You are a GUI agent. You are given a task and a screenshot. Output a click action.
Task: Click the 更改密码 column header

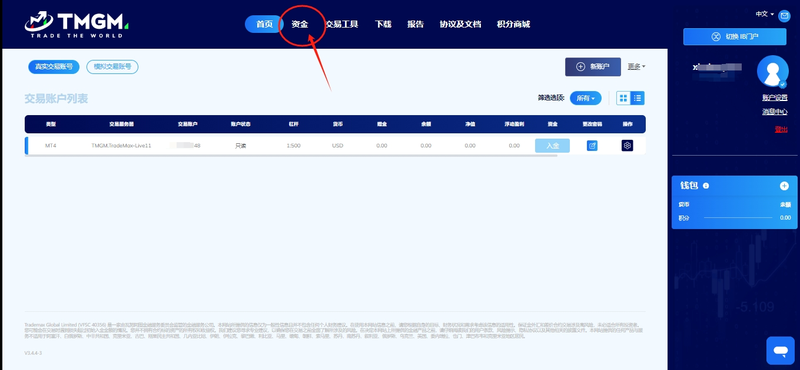(592, 124)
